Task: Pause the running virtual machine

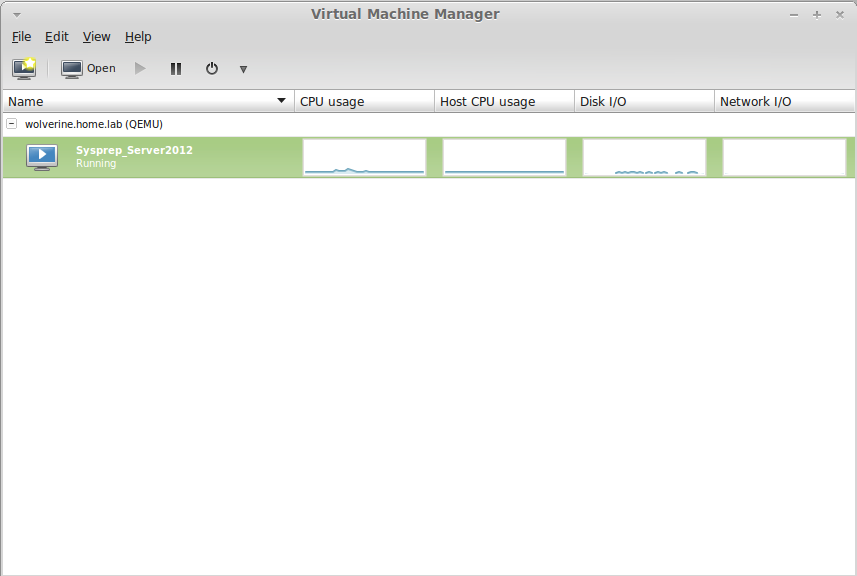Action: (x=176, y=69)
